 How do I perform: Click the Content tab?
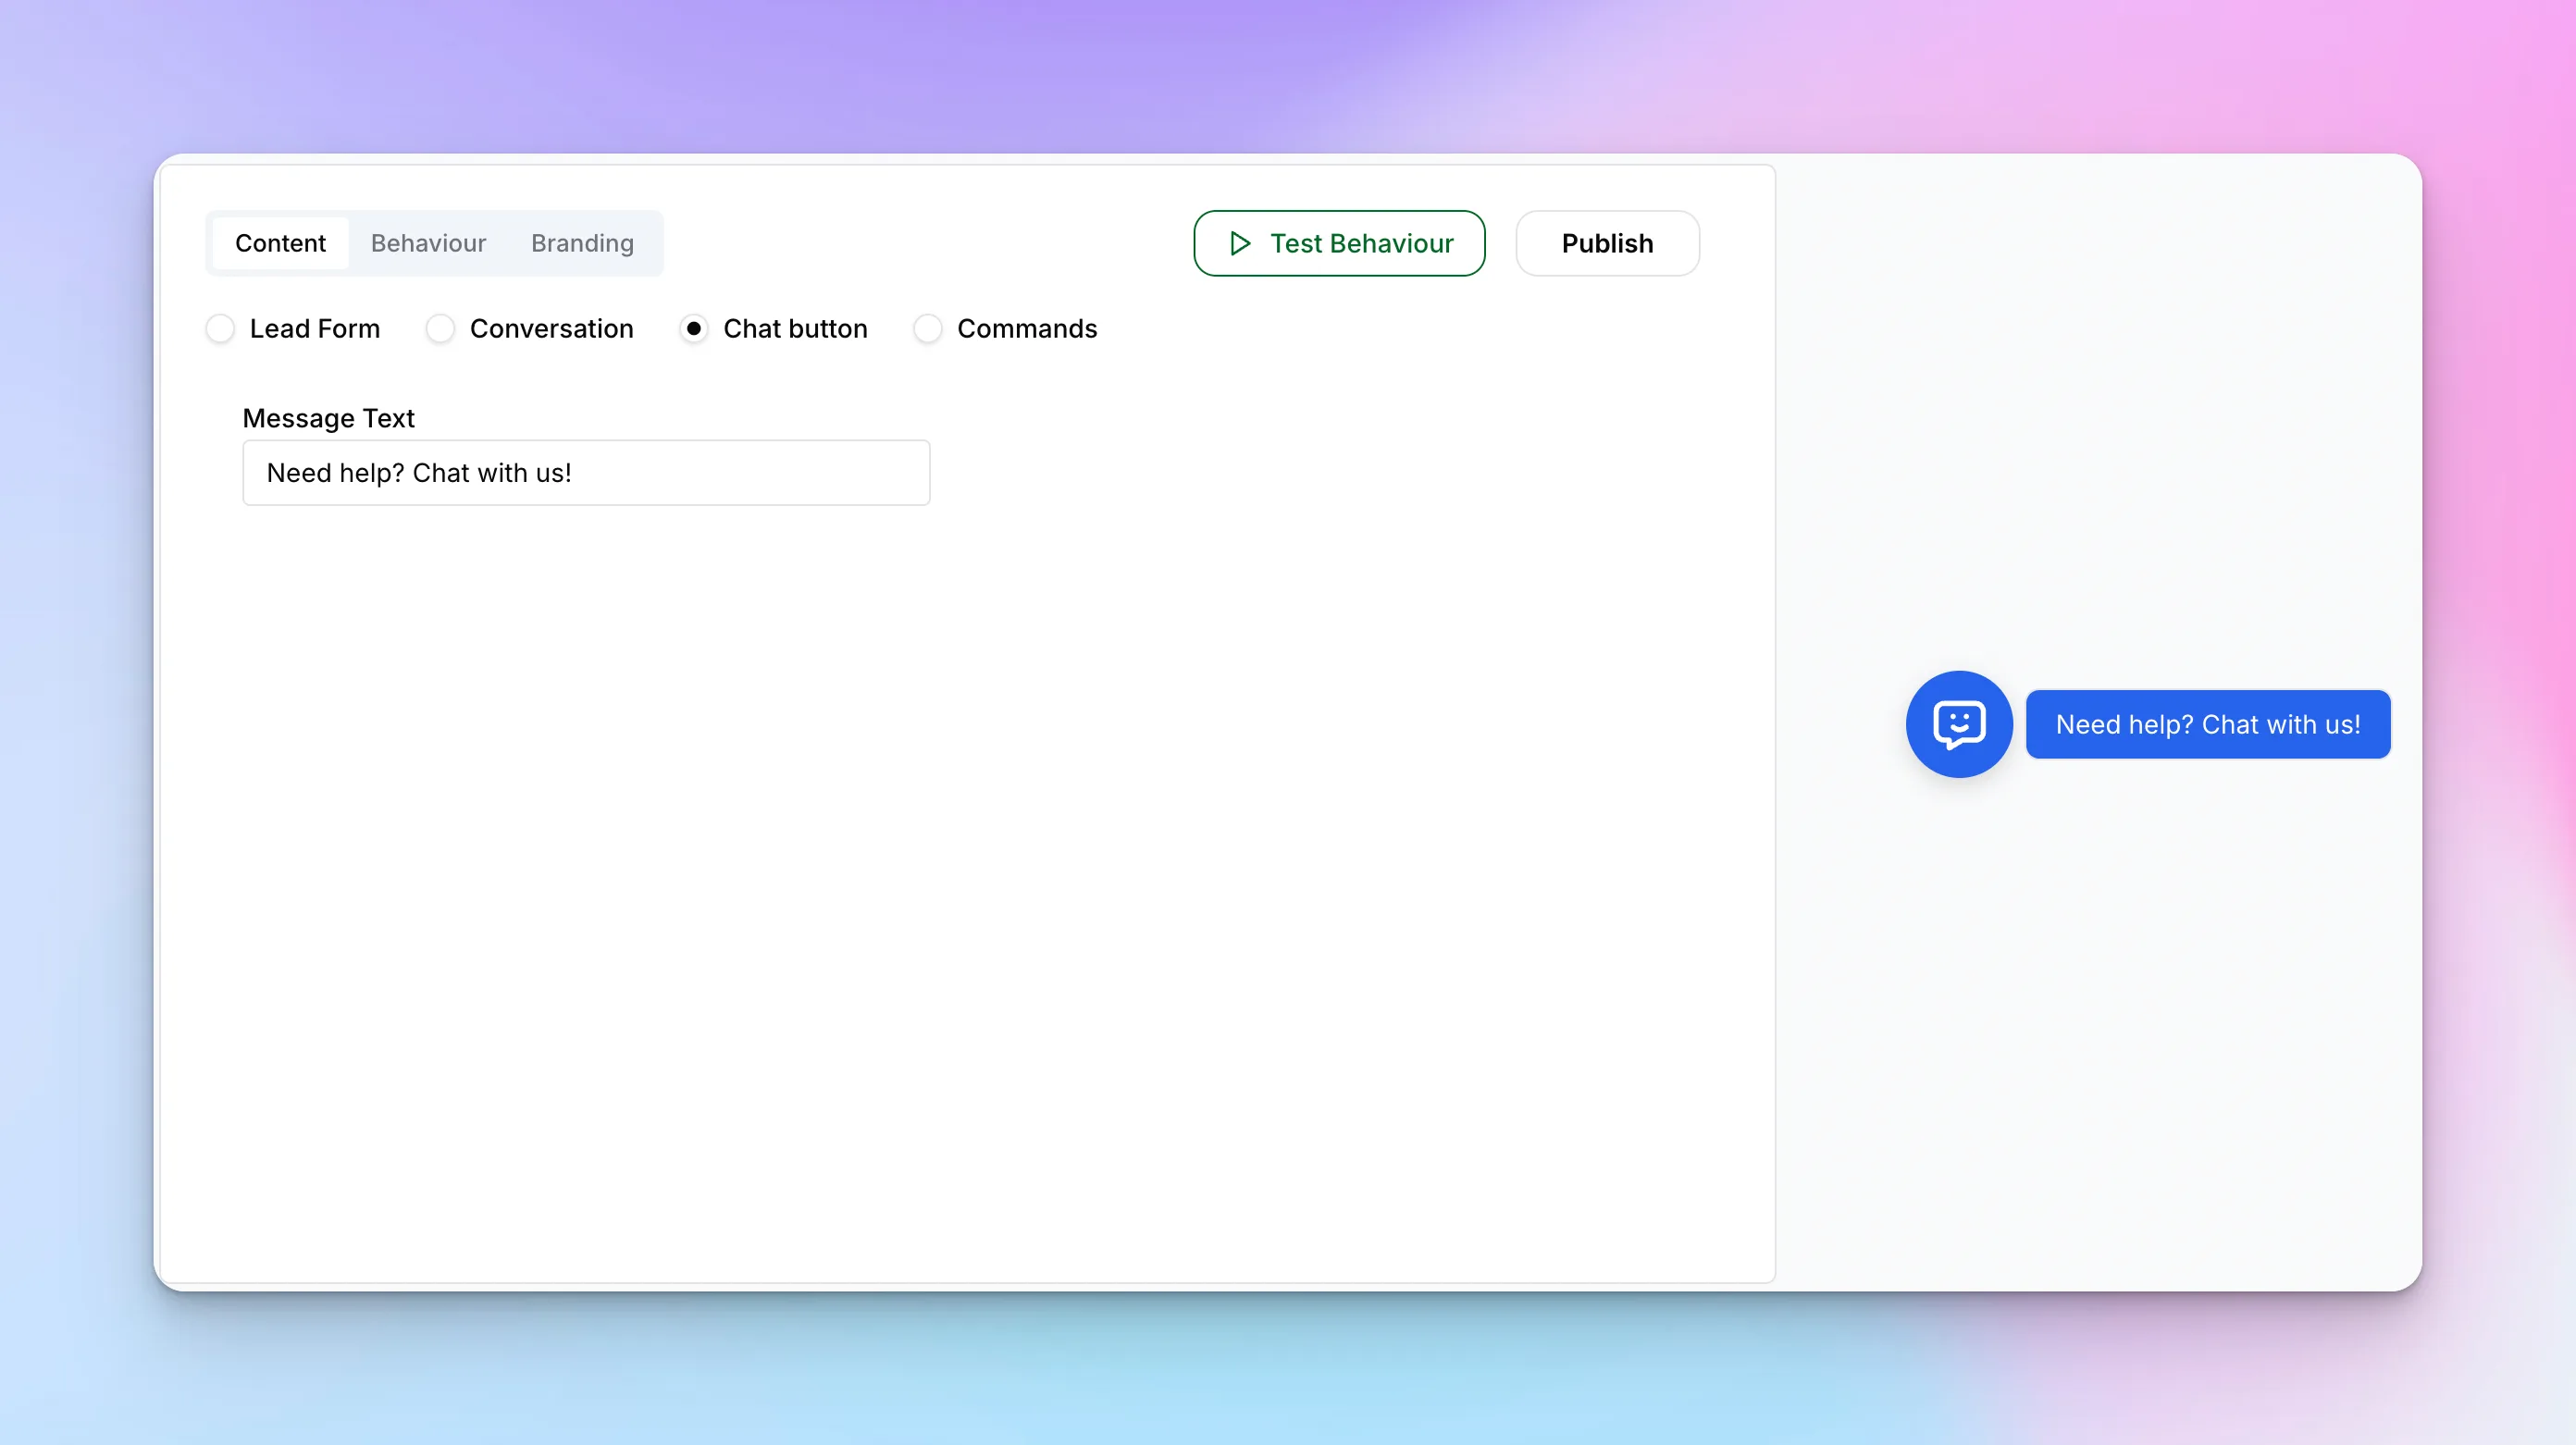click(280, 243)
